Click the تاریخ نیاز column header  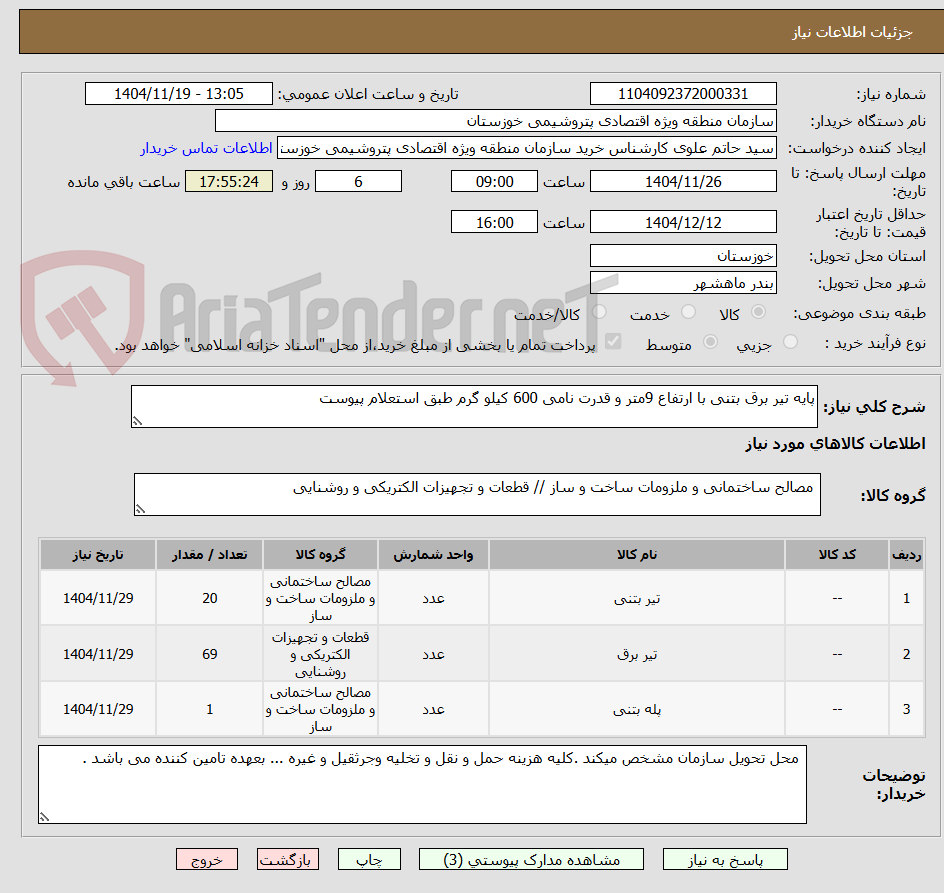tap(98, 555)
